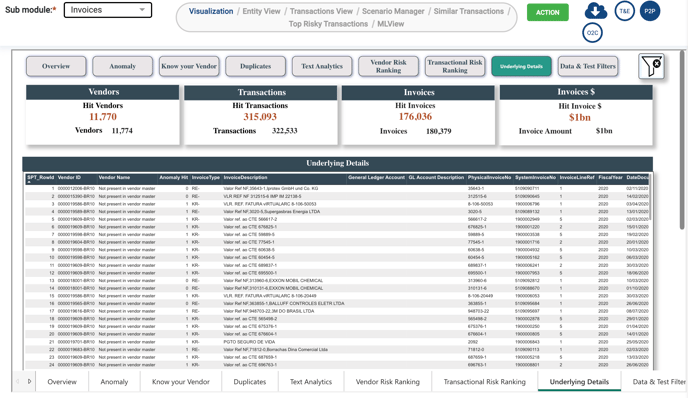Screen dimensions: 688x398
Task: Open the Know your Vendor button
Action: click(189, 66)
